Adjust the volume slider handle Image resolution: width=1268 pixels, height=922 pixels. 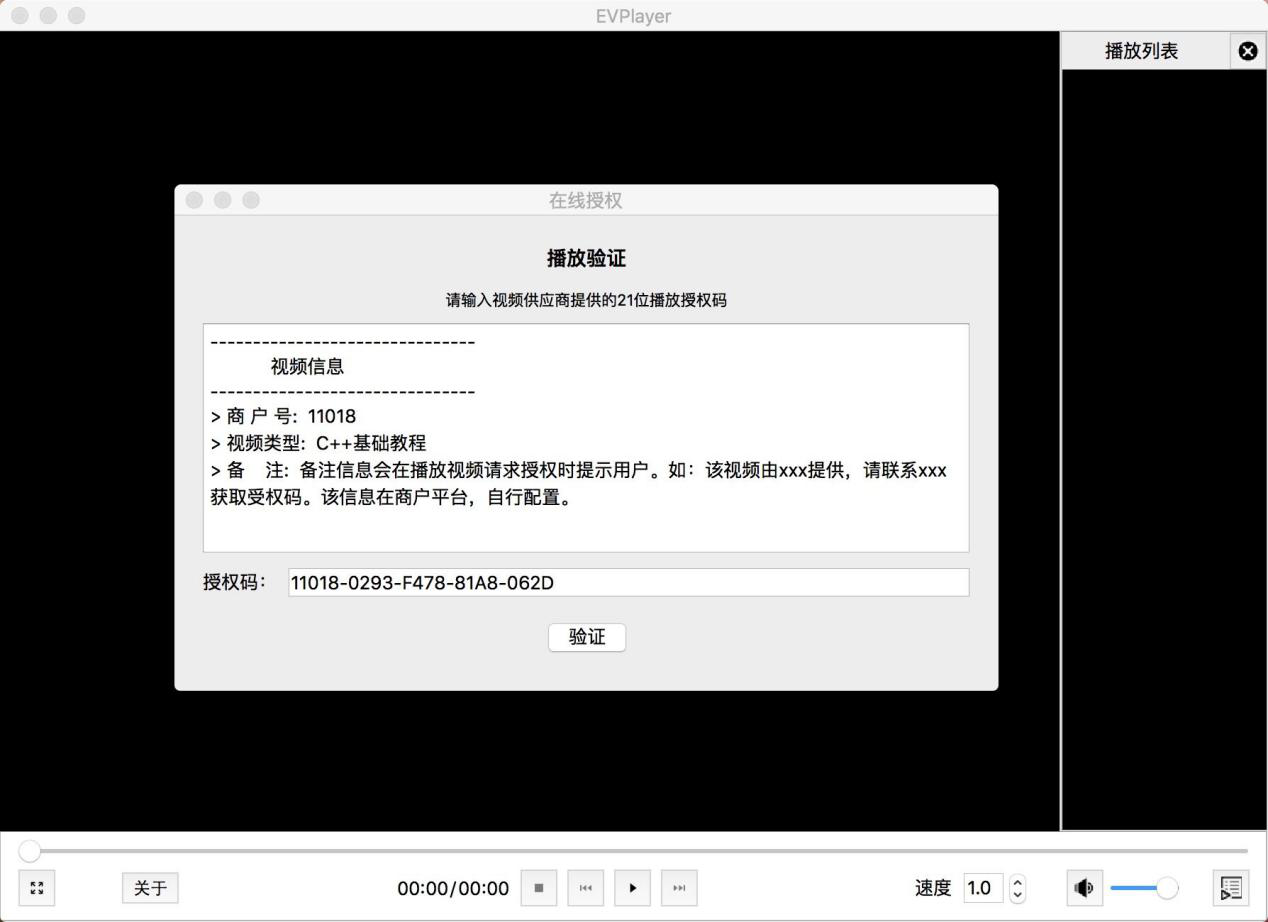click(x=1166, y=887)
